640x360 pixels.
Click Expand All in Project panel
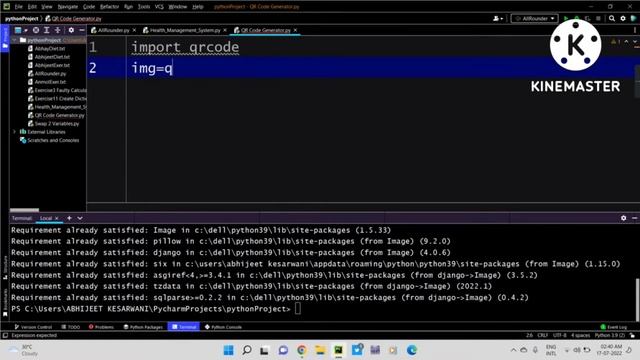point(47,30)
